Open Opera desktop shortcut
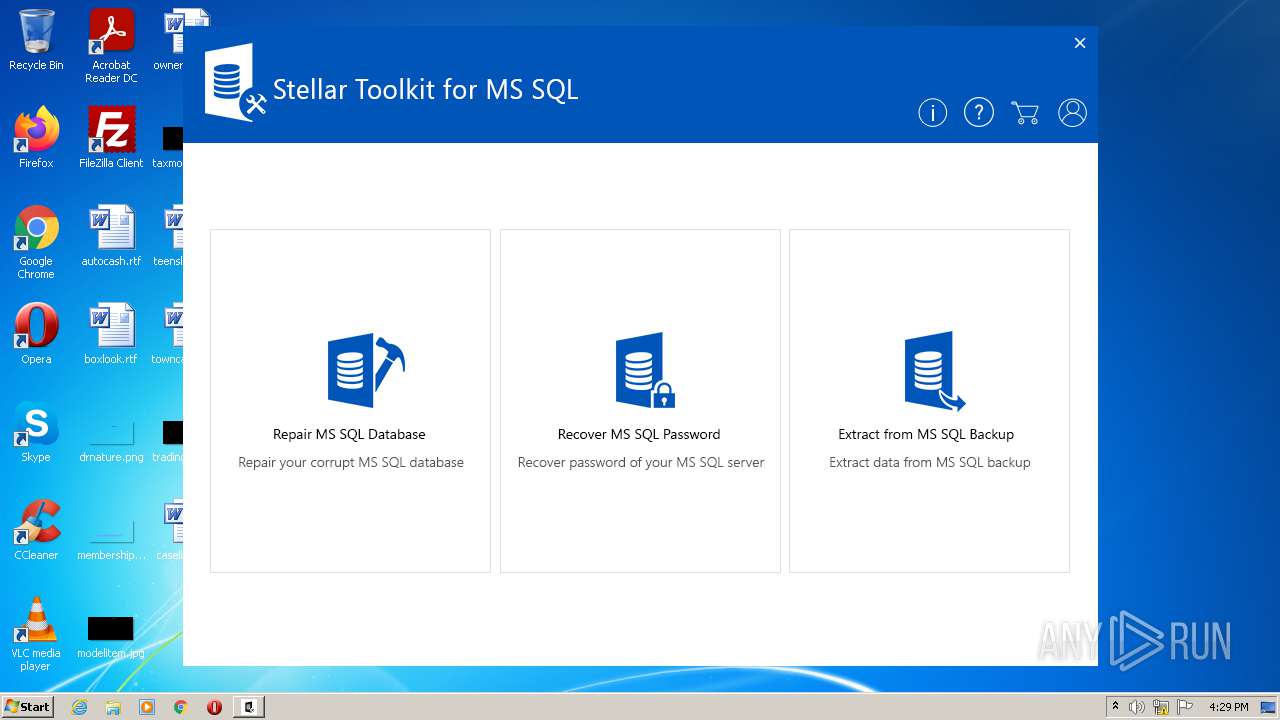The height and width of the screenshot is (720, 1280). click(36, 334)
